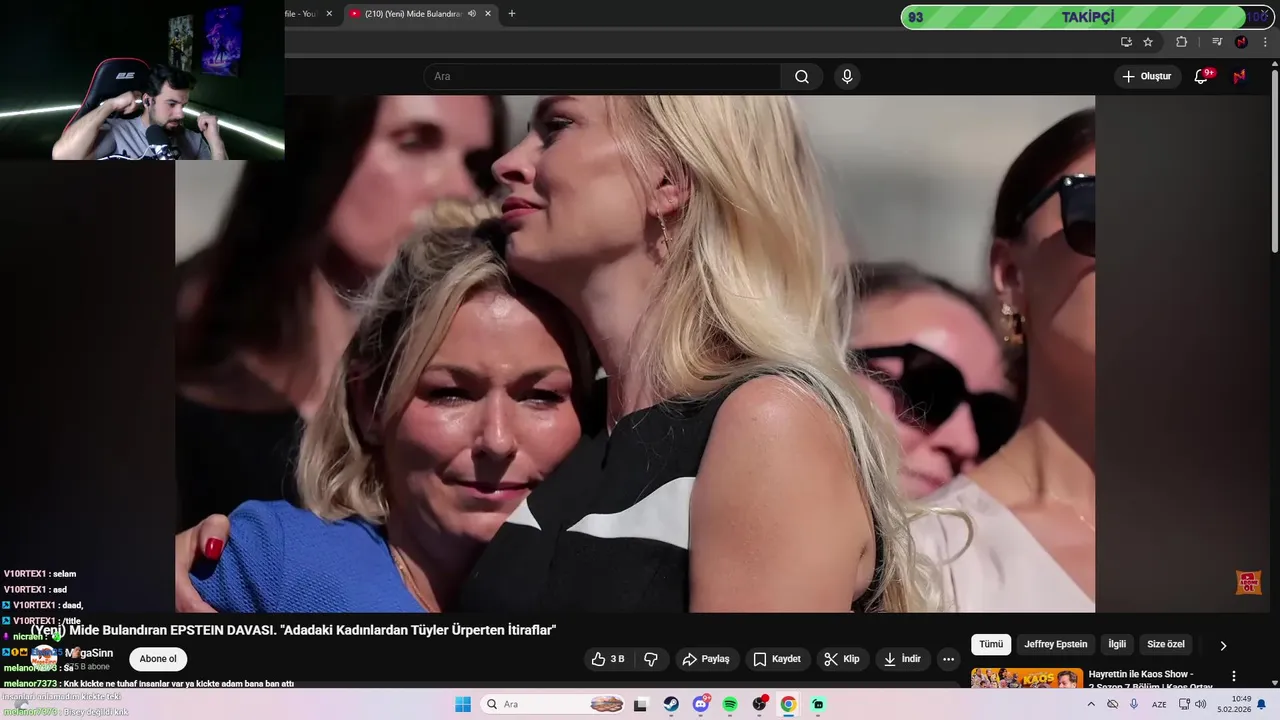Select the Size özel filter chip

pyautogui.click(x=1166, y=645)
